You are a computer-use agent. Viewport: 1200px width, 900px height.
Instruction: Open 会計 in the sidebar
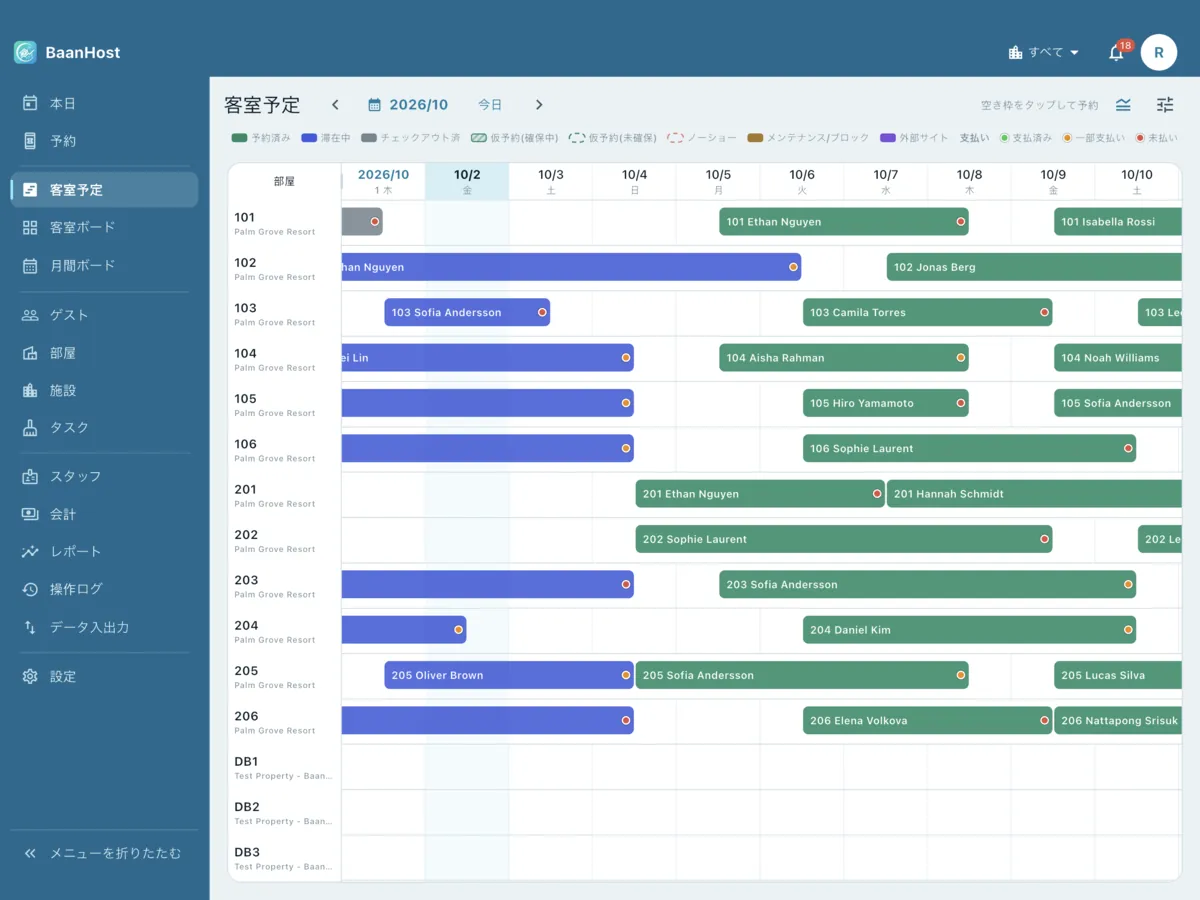104,514
